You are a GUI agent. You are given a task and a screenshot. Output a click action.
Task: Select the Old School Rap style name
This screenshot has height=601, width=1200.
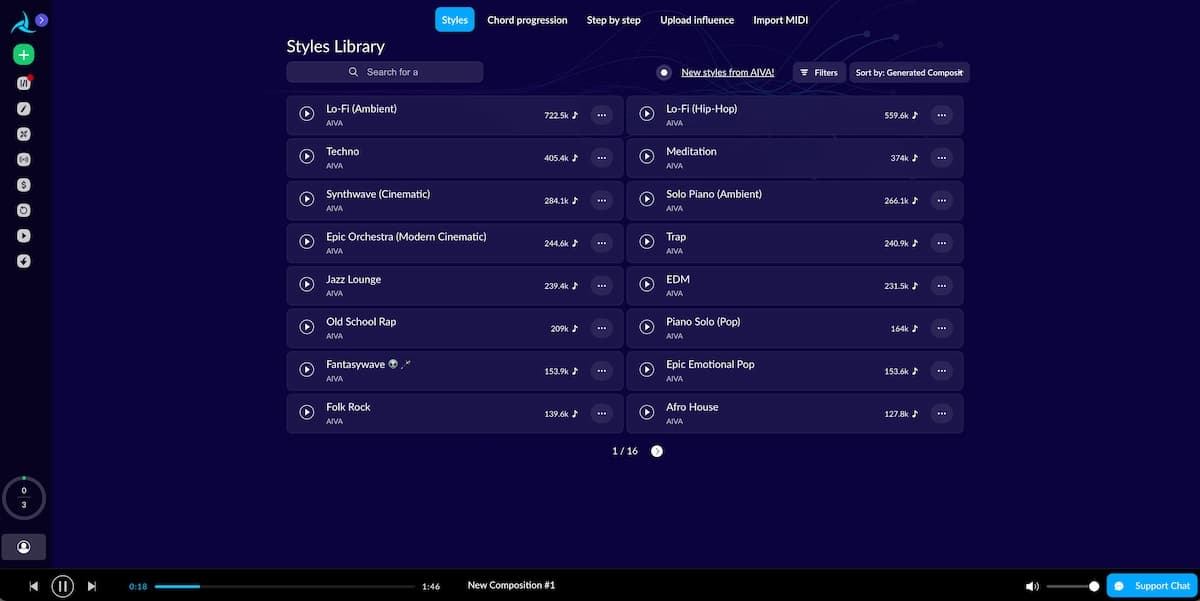click(x=361, y=322)
